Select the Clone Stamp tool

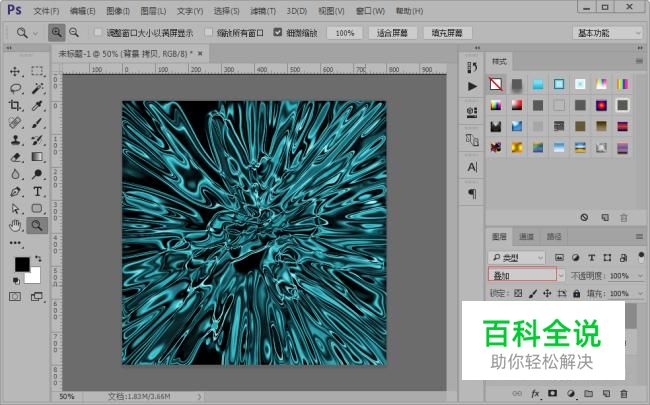(15, 140)
